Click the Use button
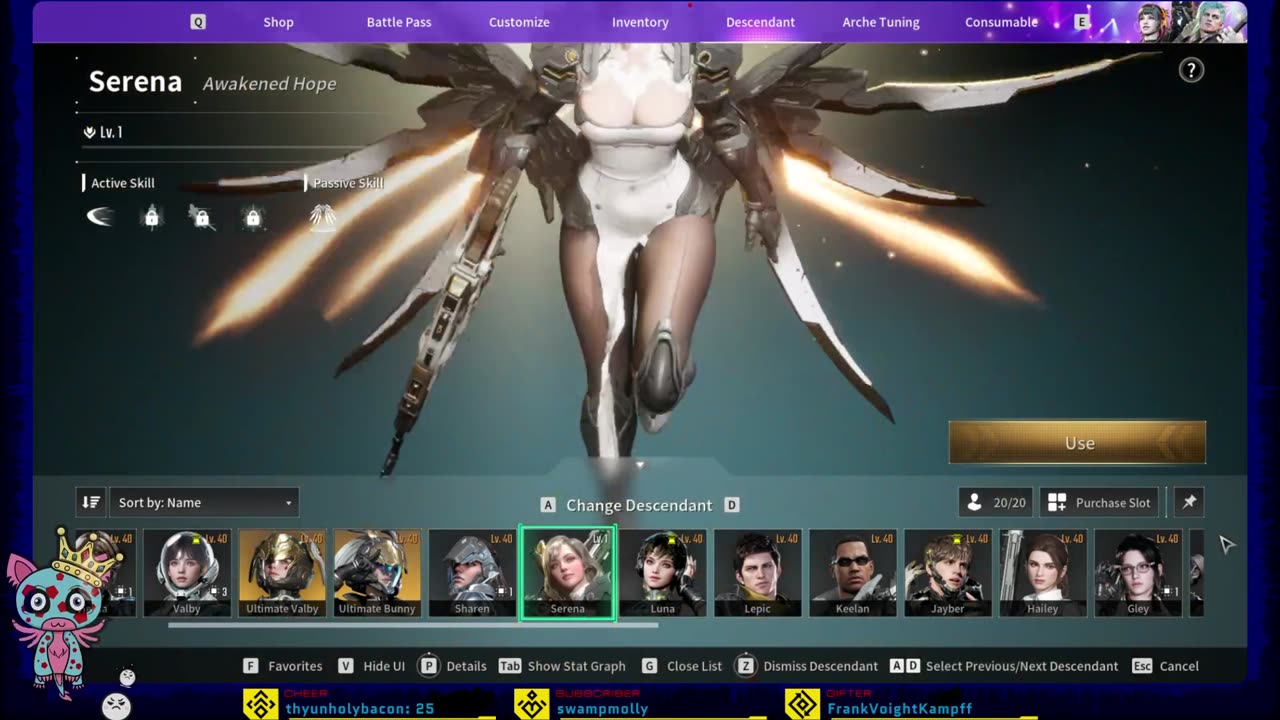Screen dimensions: 1280x720 [x=1077, y=442]
